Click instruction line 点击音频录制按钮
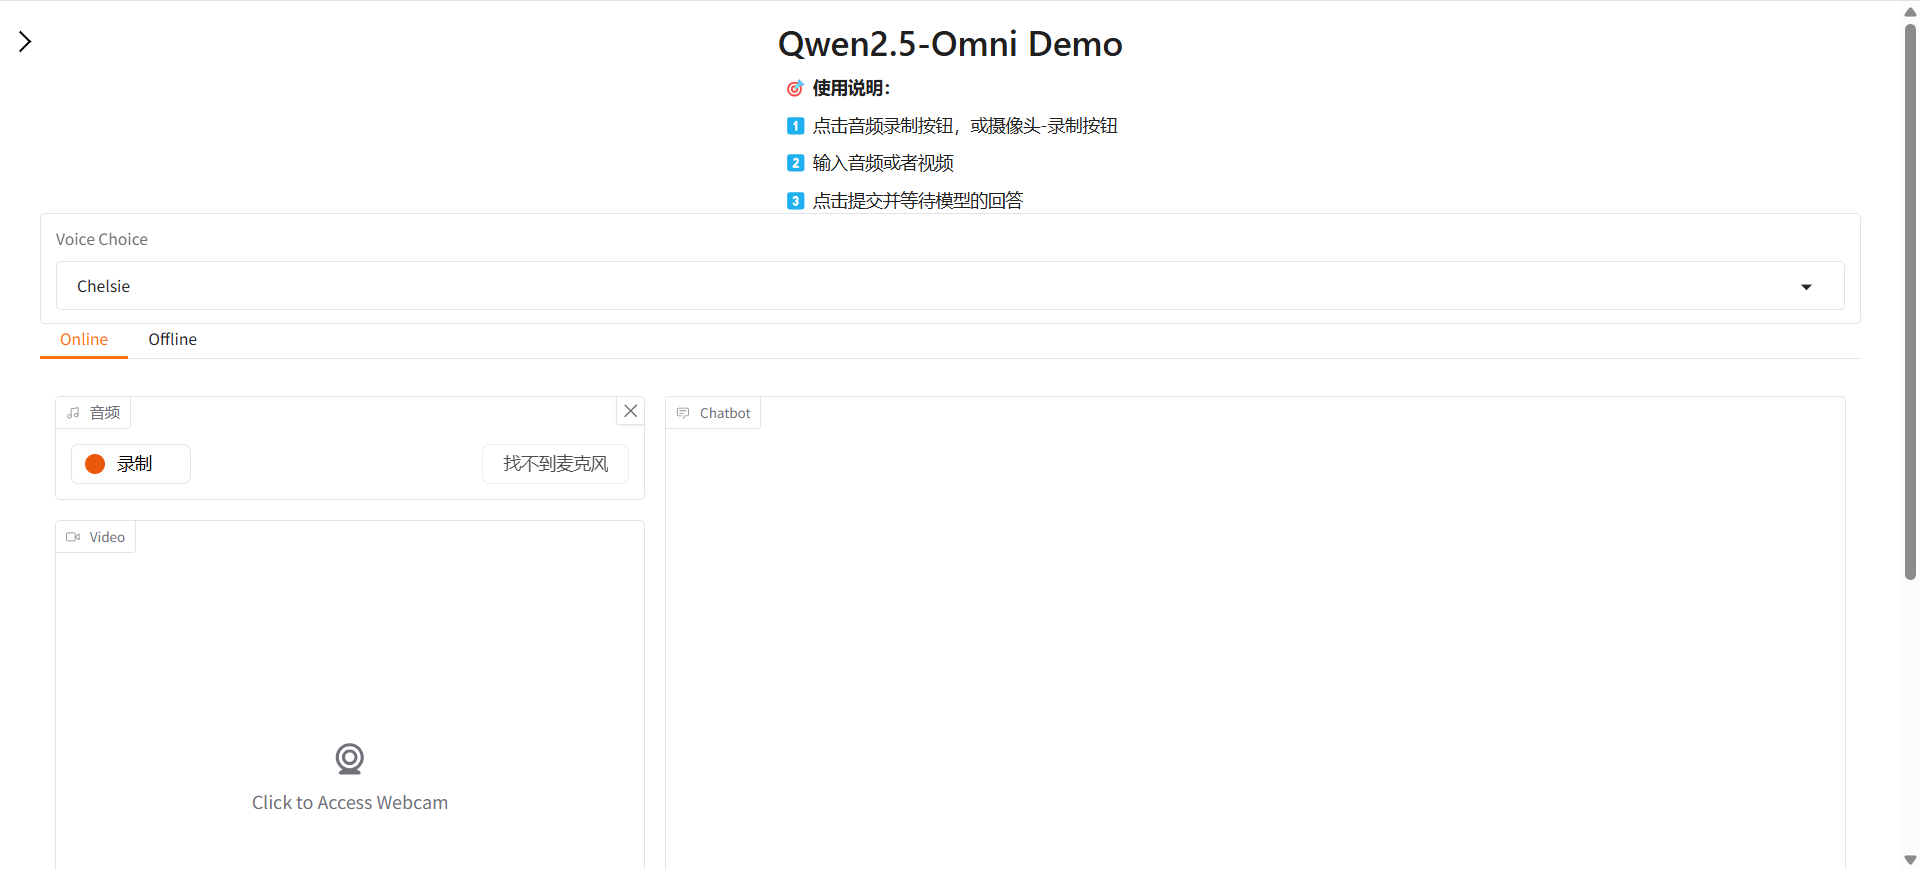The height and width of the screenshot is (870, 1920). 965,126
